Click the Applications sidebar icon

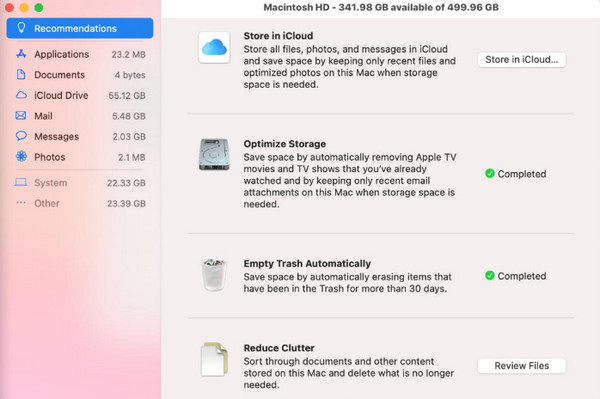21,54
